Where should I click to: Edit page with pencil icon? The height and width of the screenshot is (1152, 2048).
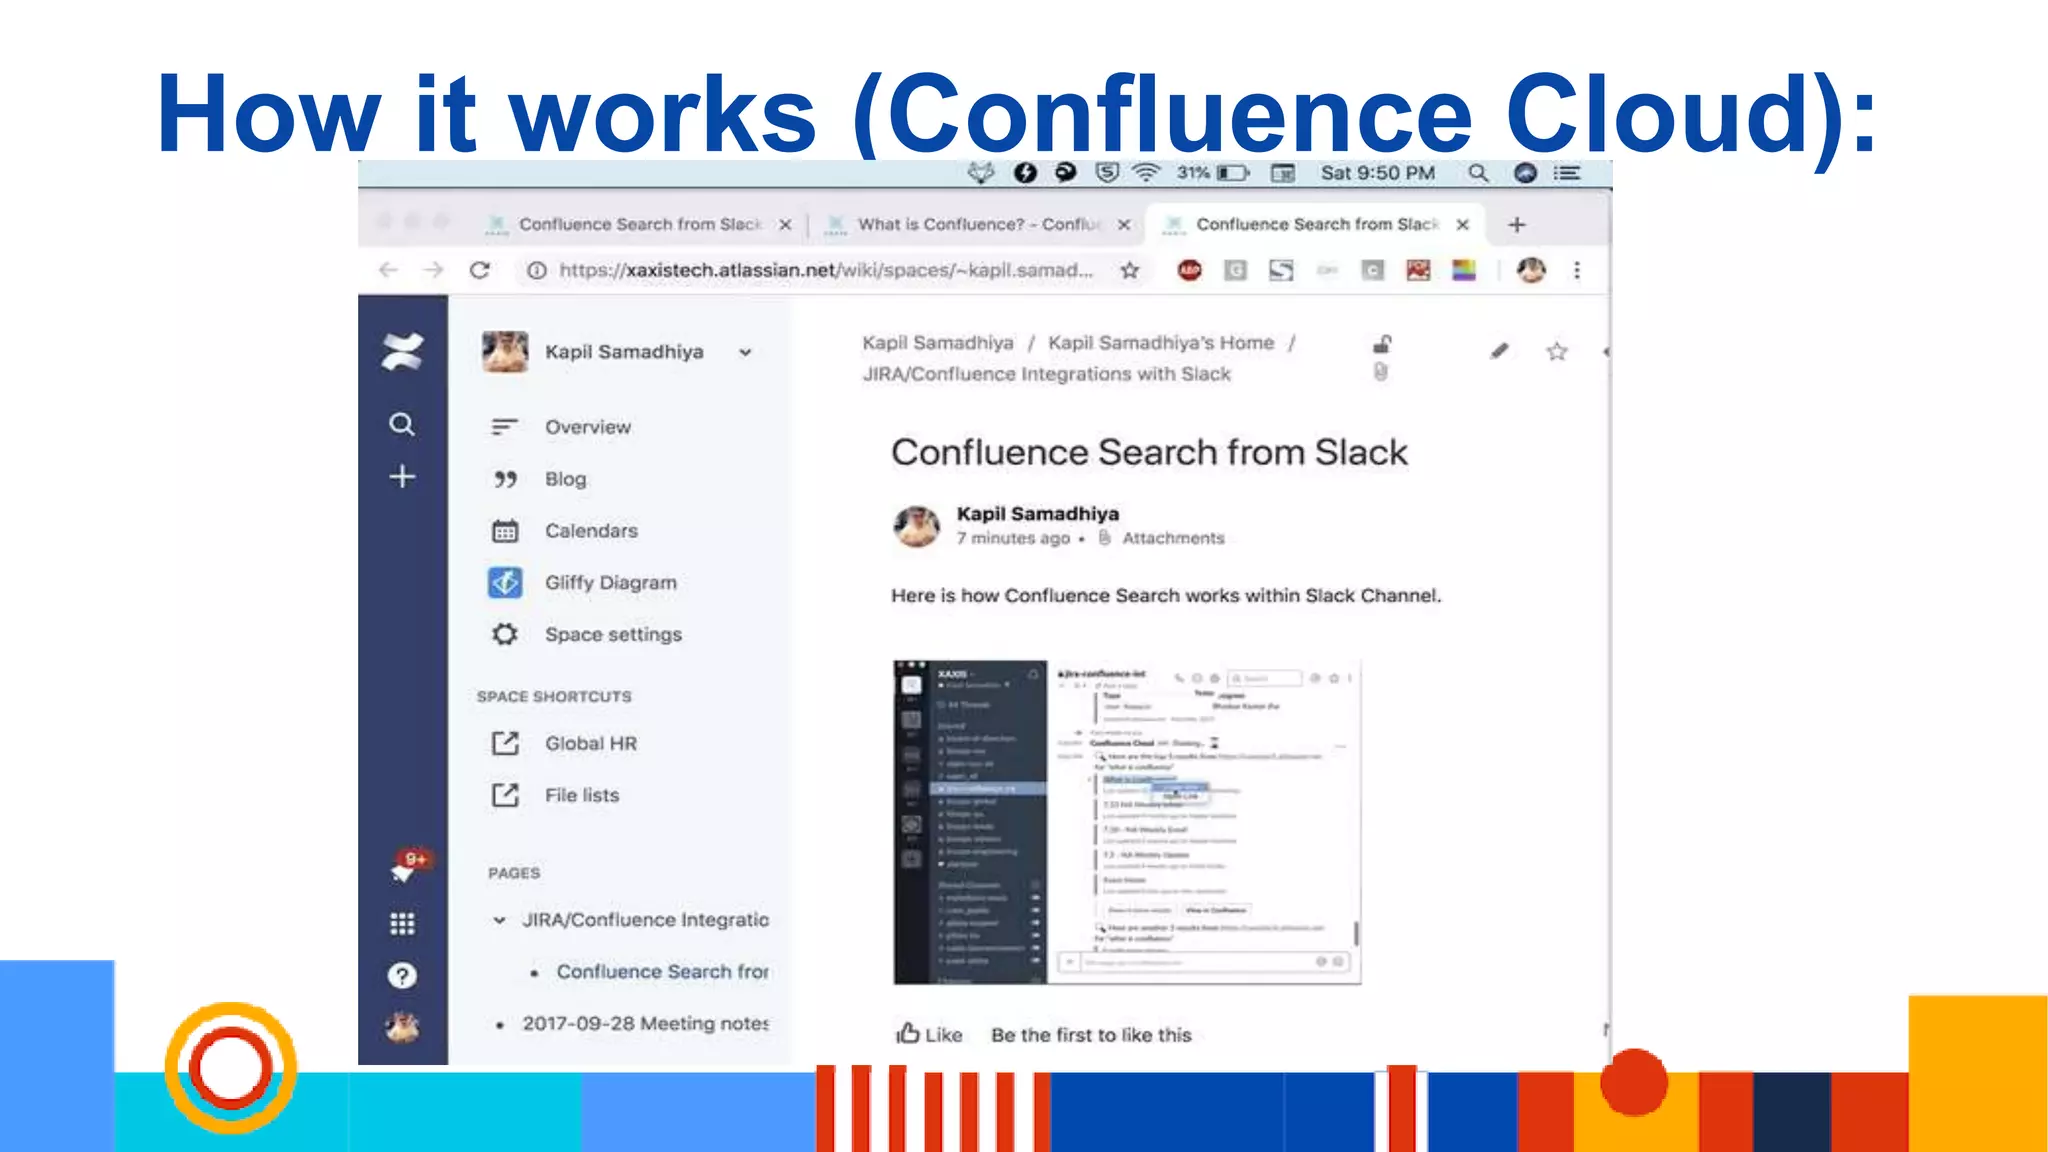point(1499,351)
